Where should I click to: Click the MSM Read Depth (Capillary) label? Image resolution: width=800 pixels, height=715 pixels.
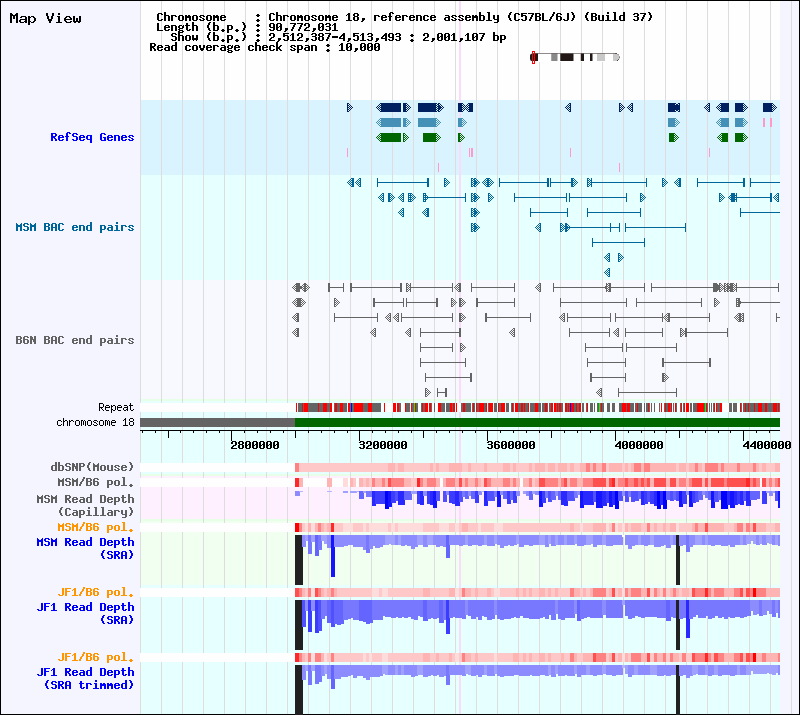(x=85, y=505)
